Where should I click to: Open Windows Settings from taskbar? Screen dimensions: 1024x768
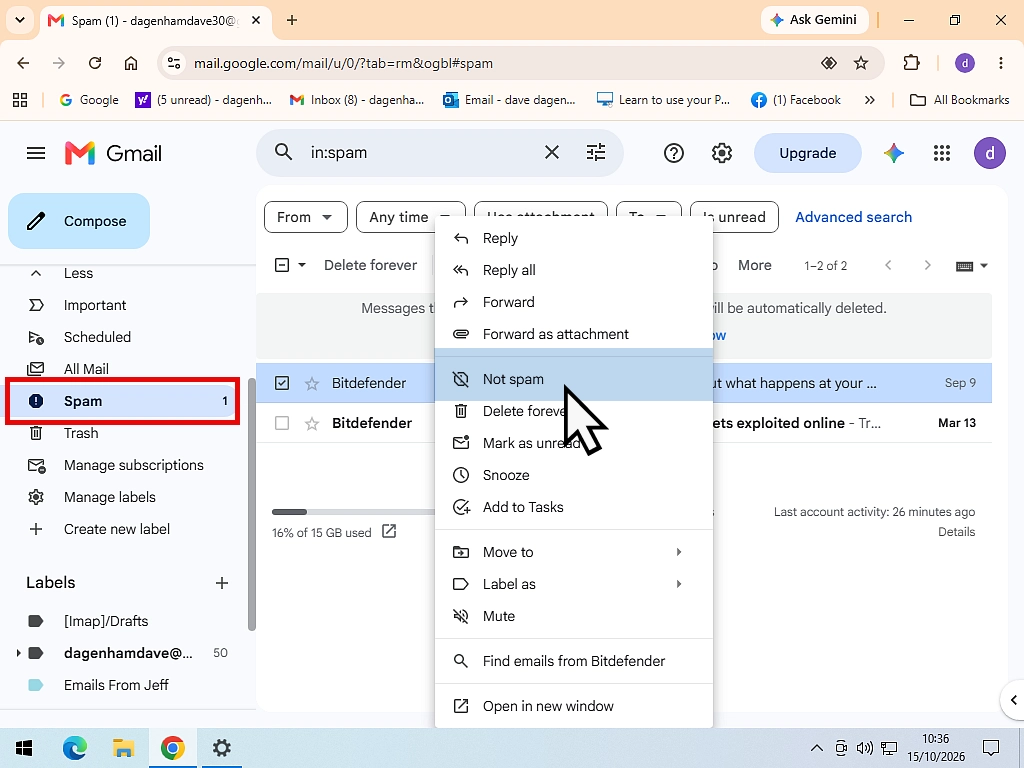222,748
